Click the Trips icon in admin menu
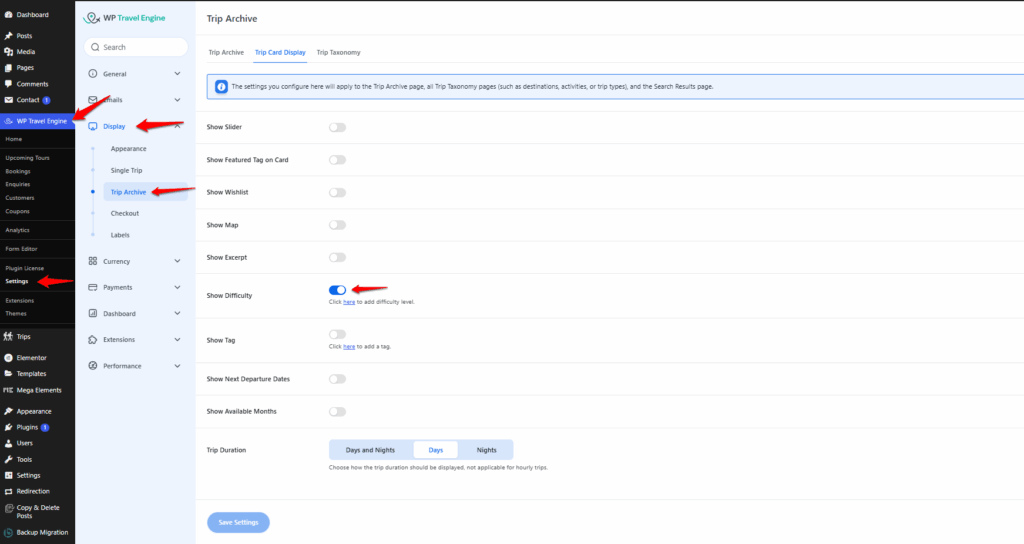This screenshot has width=1024, height=544. coord(8,336)
